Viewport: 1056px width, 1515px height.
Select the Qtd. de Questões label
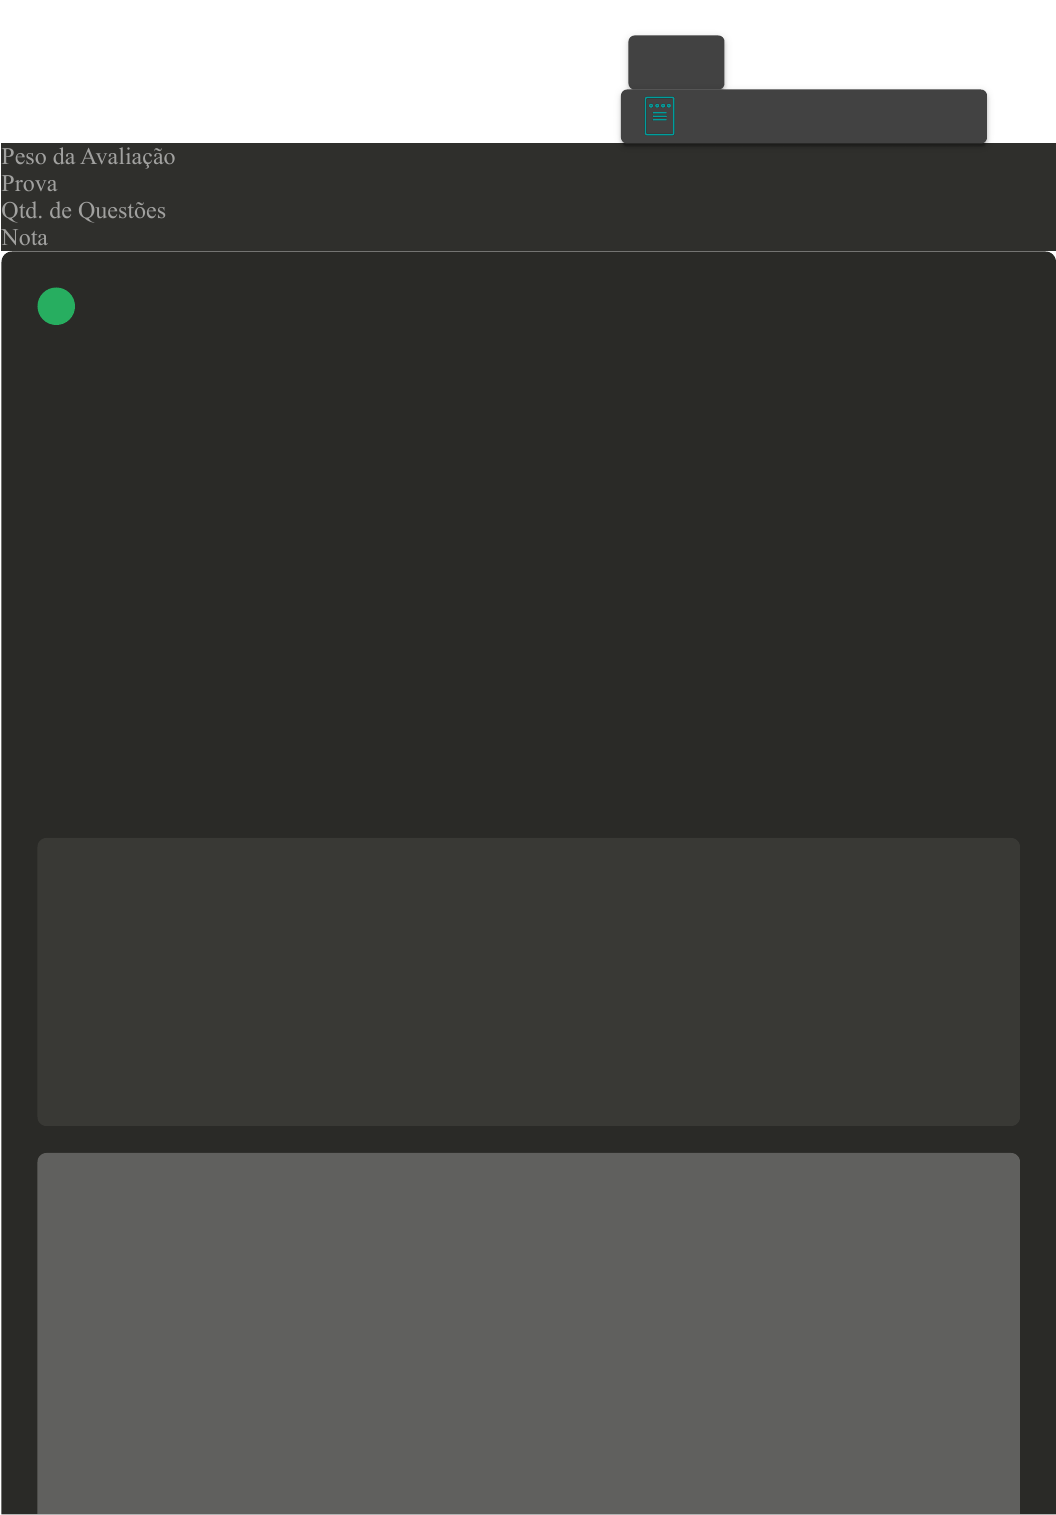pyautogui.click(x=83, y=211)
